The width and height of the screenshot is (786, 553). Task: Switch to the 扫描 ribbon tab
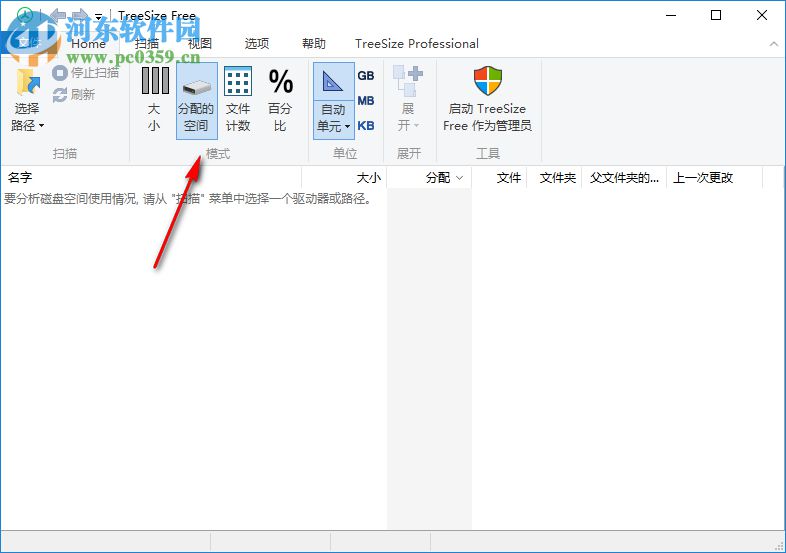tap(147, 44)
